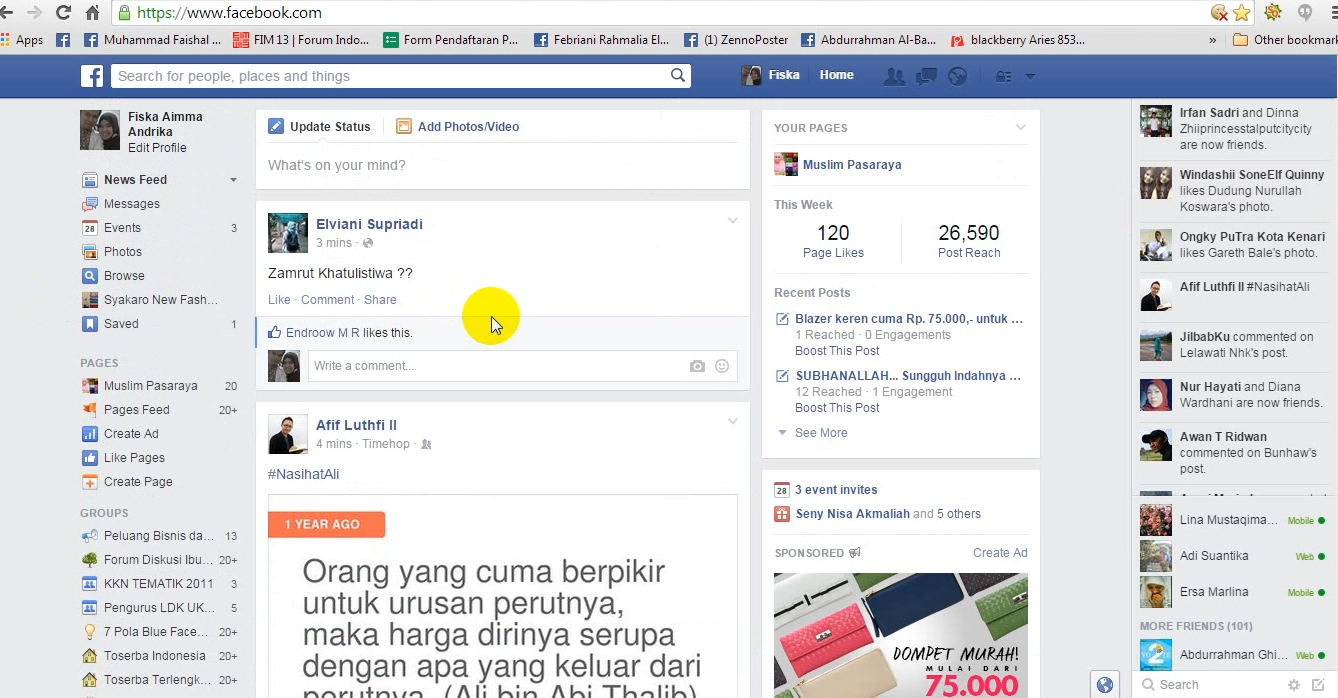The height and width of the screenshot is (698, 1338).
Task: Open the notifications globe icon
Action: [x=957, y=76]
